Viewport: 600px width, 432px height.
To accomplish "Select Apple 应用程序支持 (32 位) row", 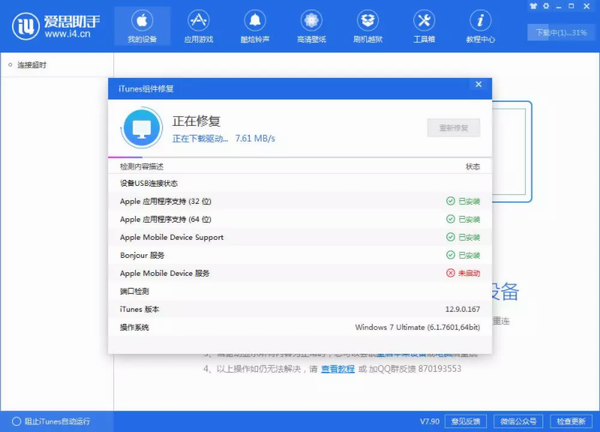I will point(300,201).
